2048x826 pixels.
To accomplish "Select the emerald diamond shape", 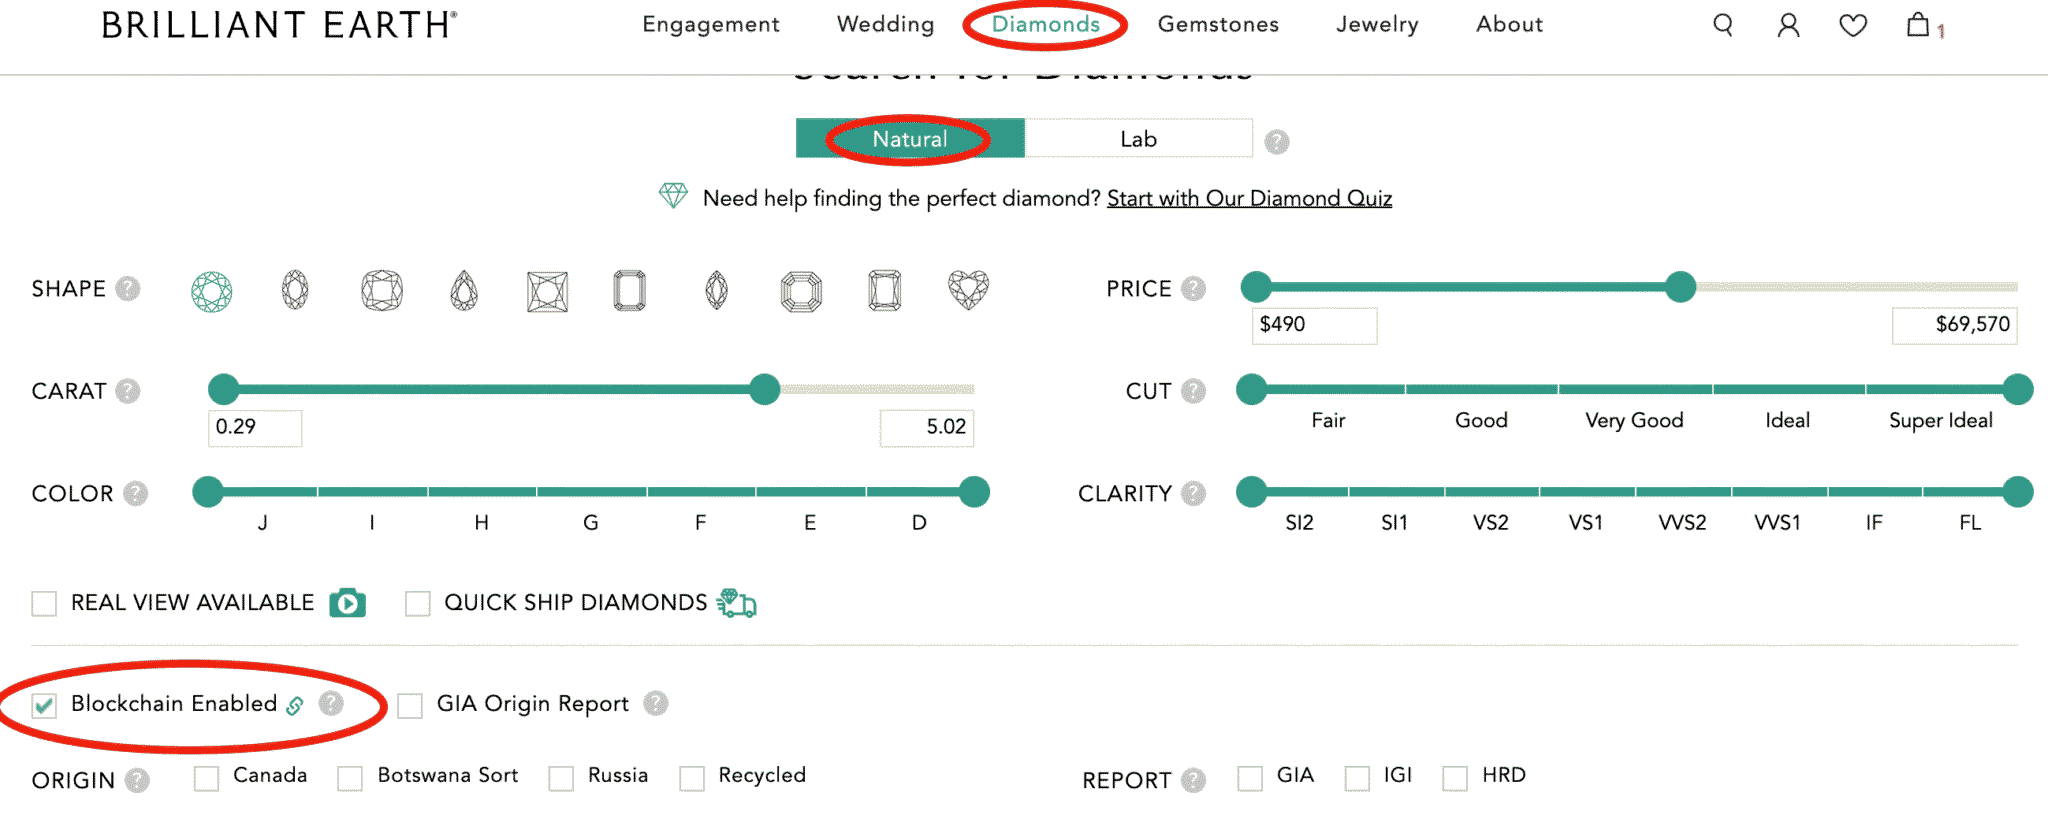I will coord(628,290).
